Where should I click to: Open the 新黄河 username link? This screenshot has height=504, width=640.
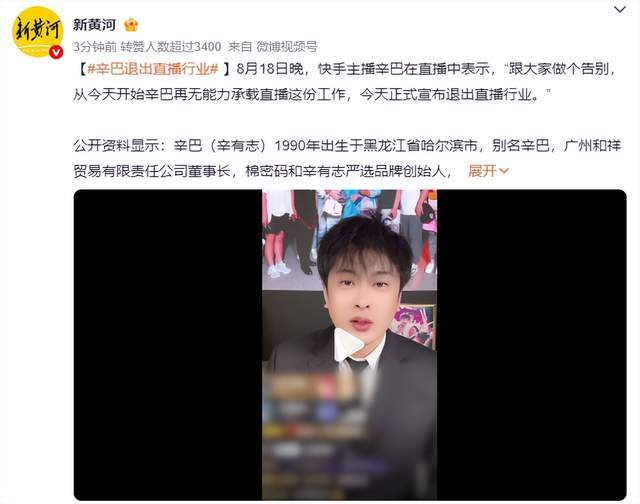[x=94, y=25]
